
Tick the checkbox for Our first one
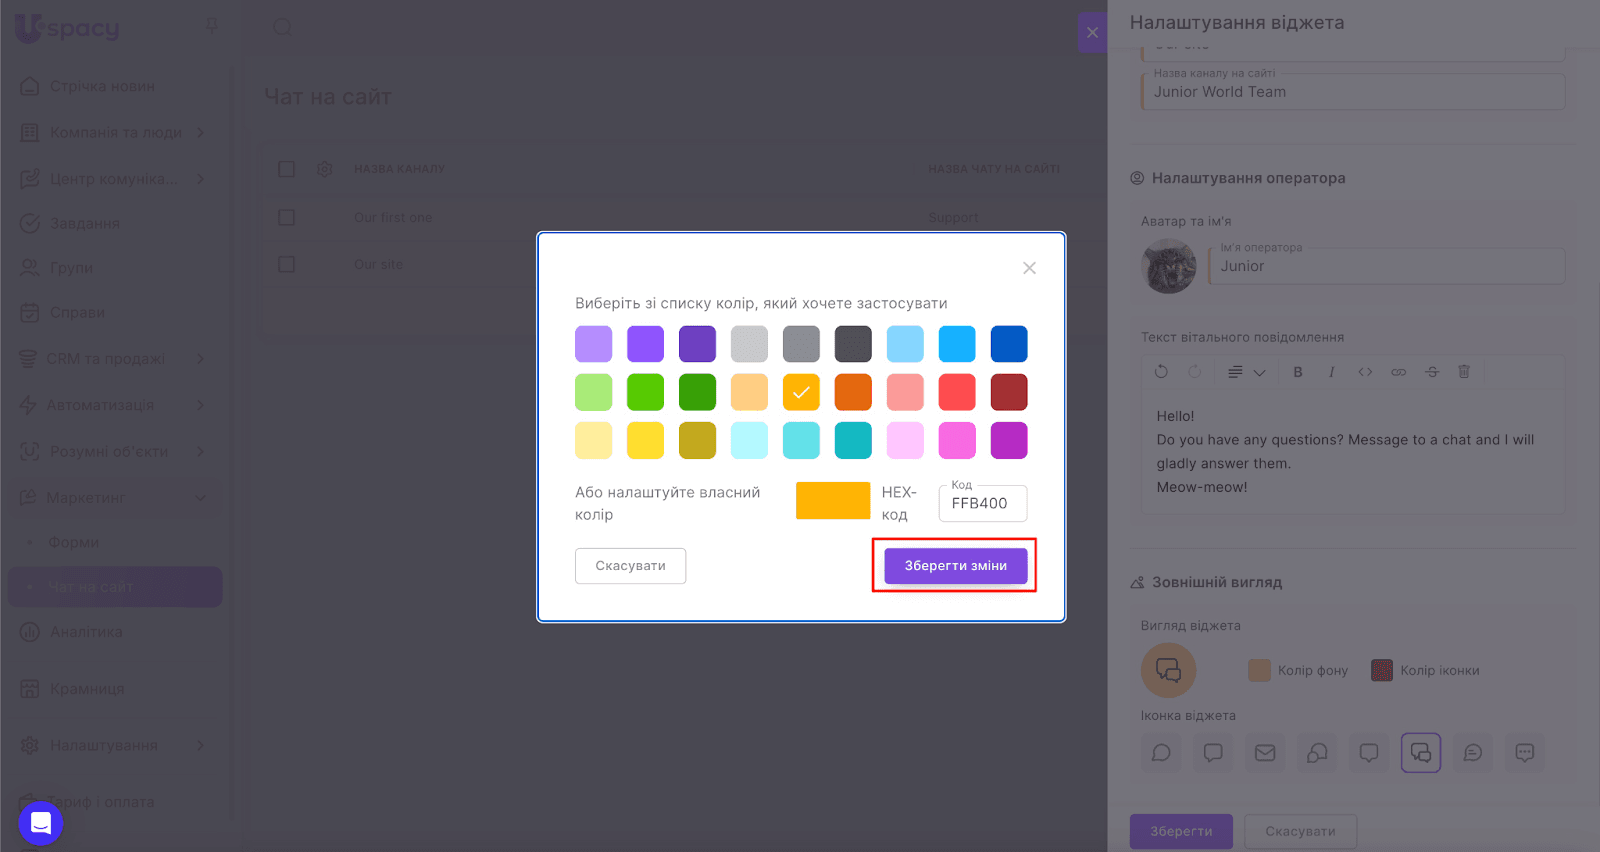pos(287,217)
